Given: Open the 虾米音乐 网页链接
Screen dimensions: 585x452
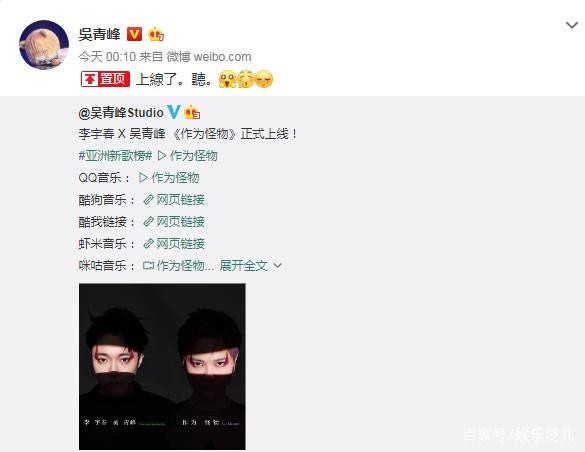Looking at the screenshot, I should [174, 244].
